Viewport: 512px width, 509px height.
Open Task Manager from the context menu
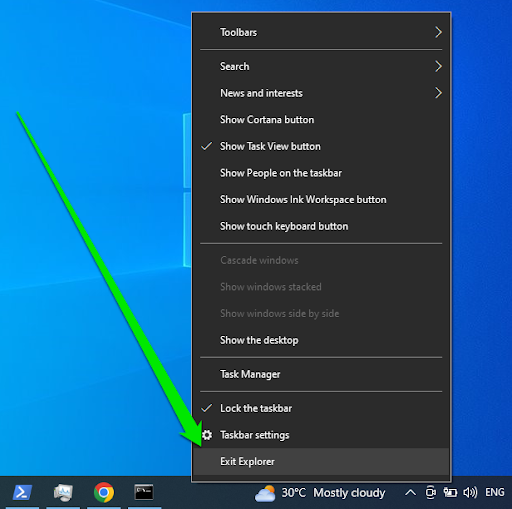pos(321,374)
